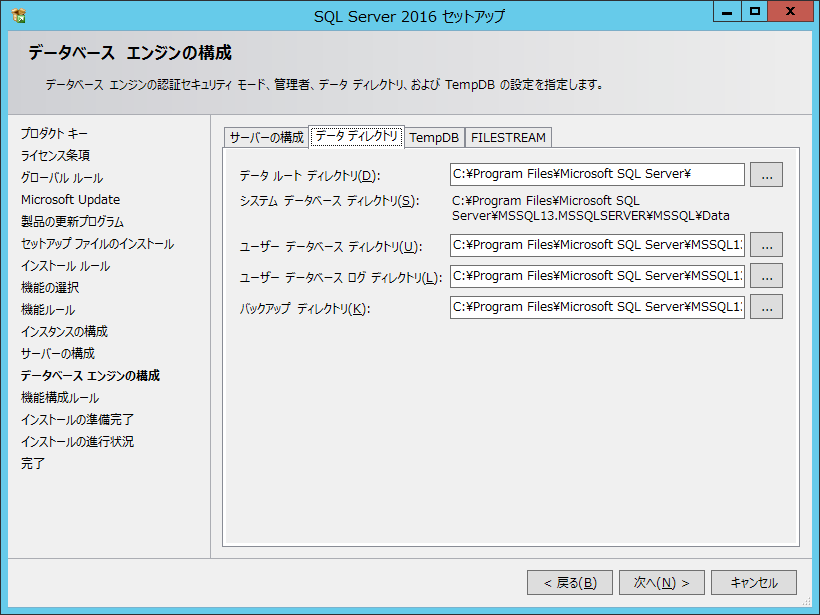Image resolution: width=820 pixels, height=615 pixels.
Task: Select インスタンスの構成 step in sidebar
Action: (64, 332)
